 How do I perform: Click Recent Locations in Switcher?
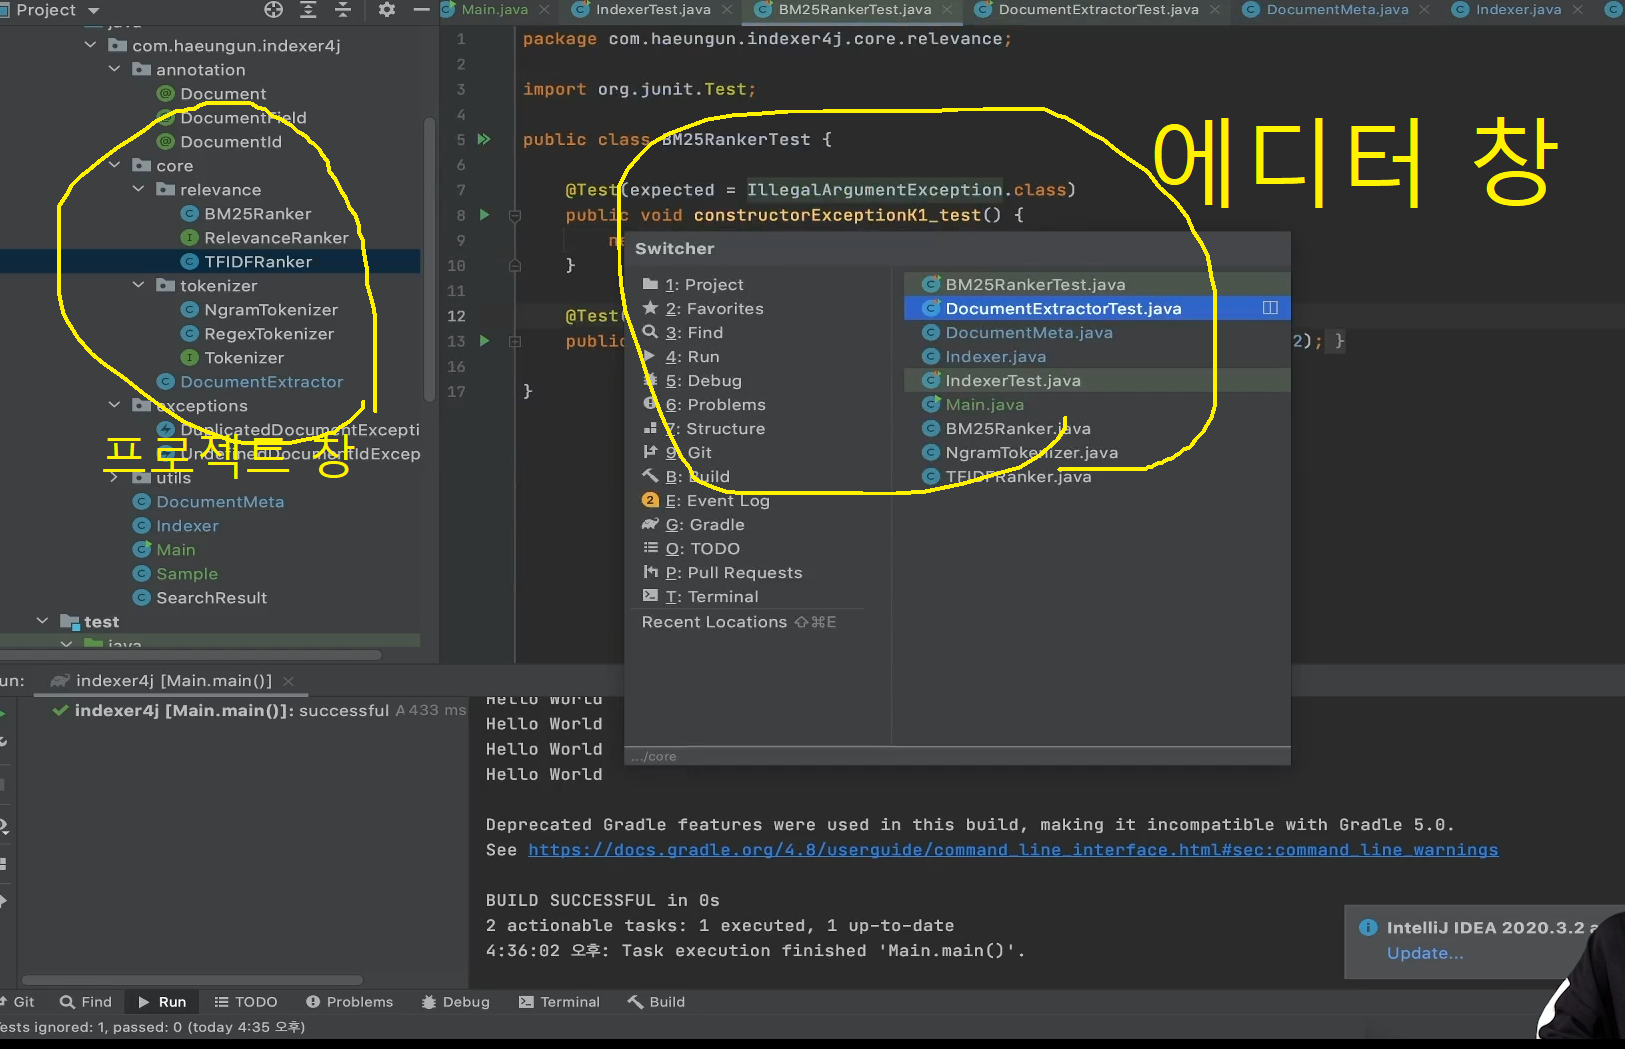[738, 622]
